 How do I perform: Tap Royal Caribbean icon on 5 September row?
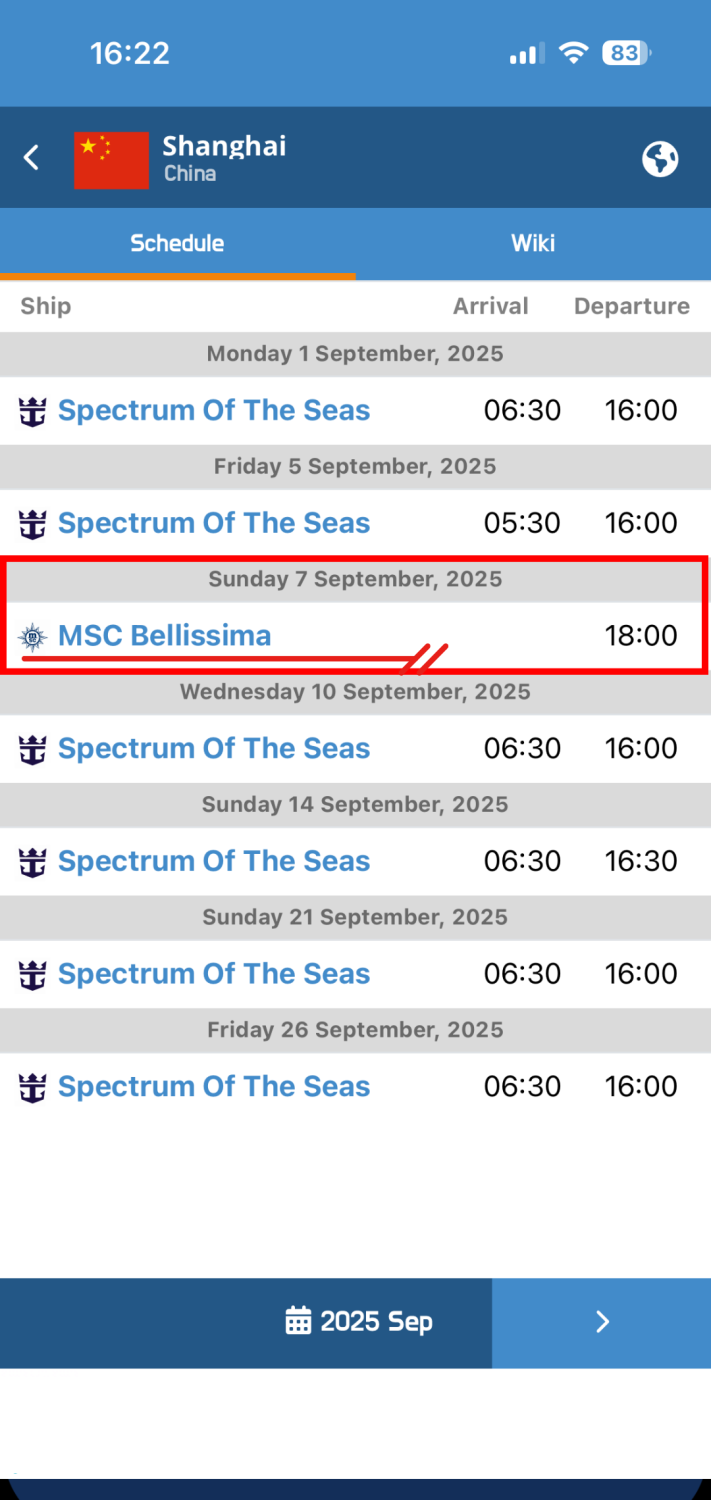[x=33, y=523]
